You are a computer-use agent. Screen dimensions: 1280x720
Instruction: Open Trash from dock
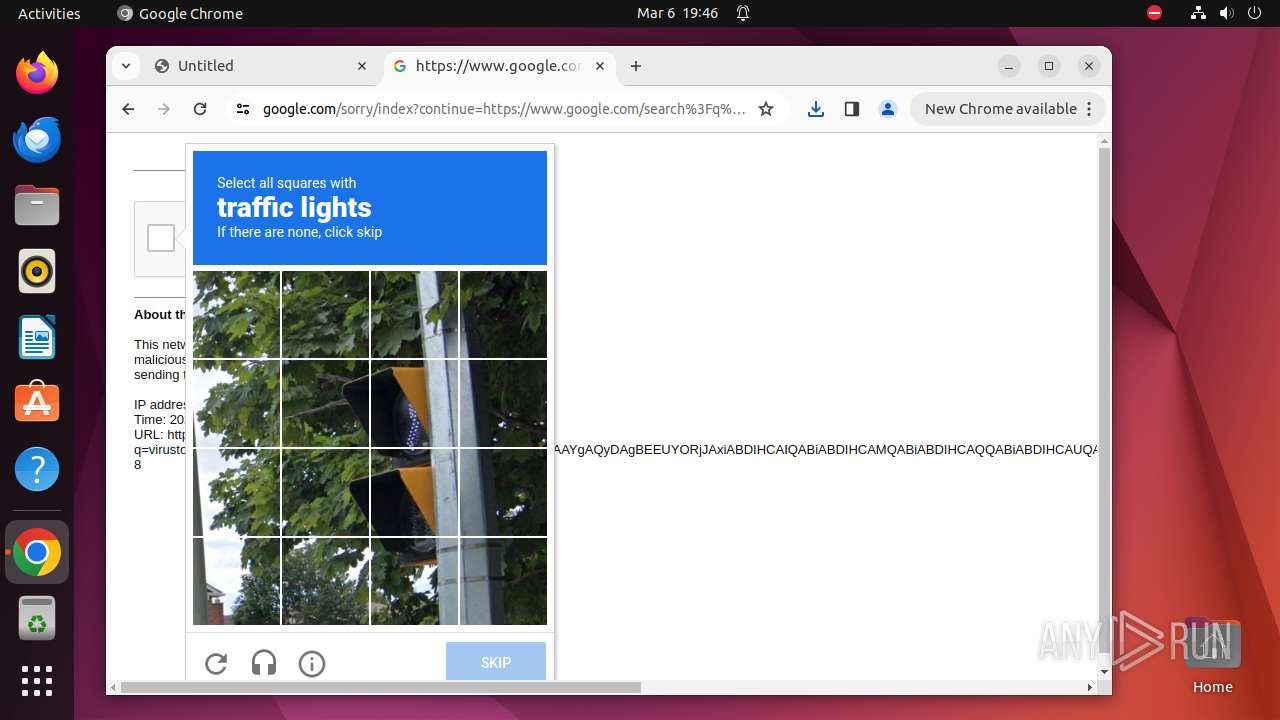(x=37, y=619)
